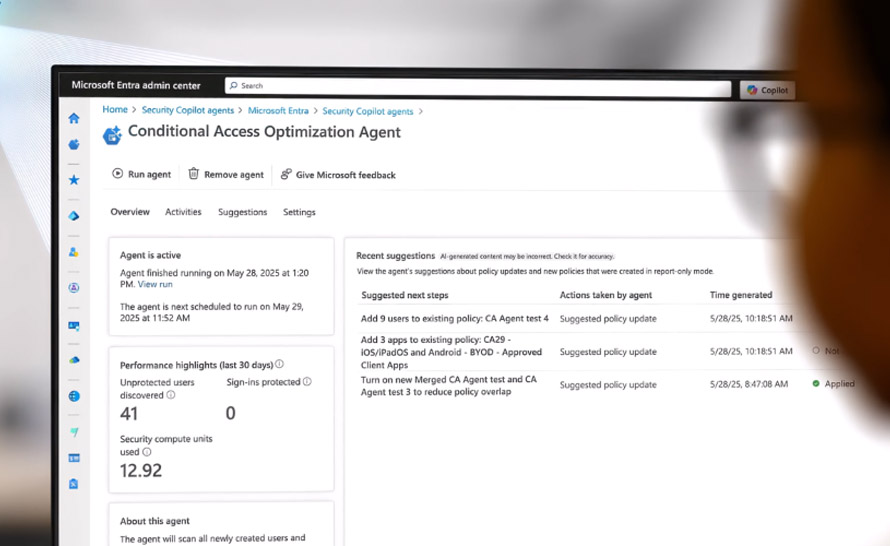Open first Security Copilot agents breadcrumb
The width and height of the screenshot is (890, 546).
[x=188, y=110]
